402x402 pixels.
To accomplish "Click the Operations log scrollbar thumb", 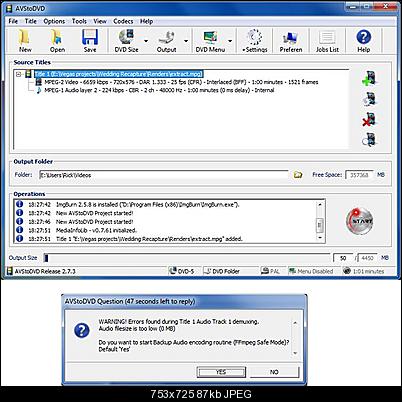I will click(x=320, y=225).
